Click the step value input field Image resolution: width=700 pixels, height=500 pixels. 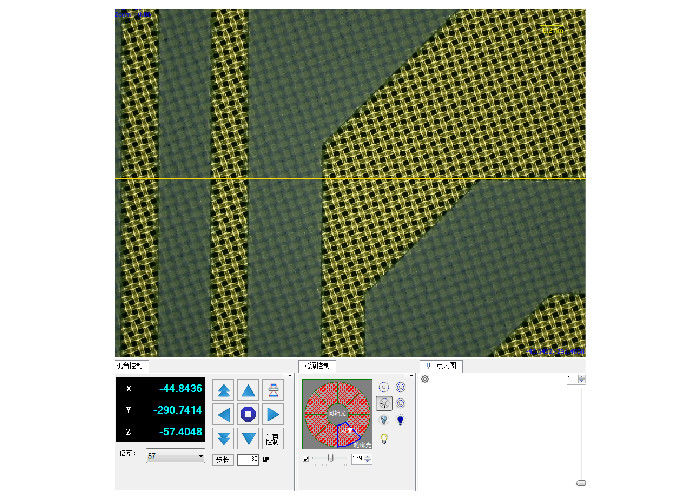pos(246,459)
